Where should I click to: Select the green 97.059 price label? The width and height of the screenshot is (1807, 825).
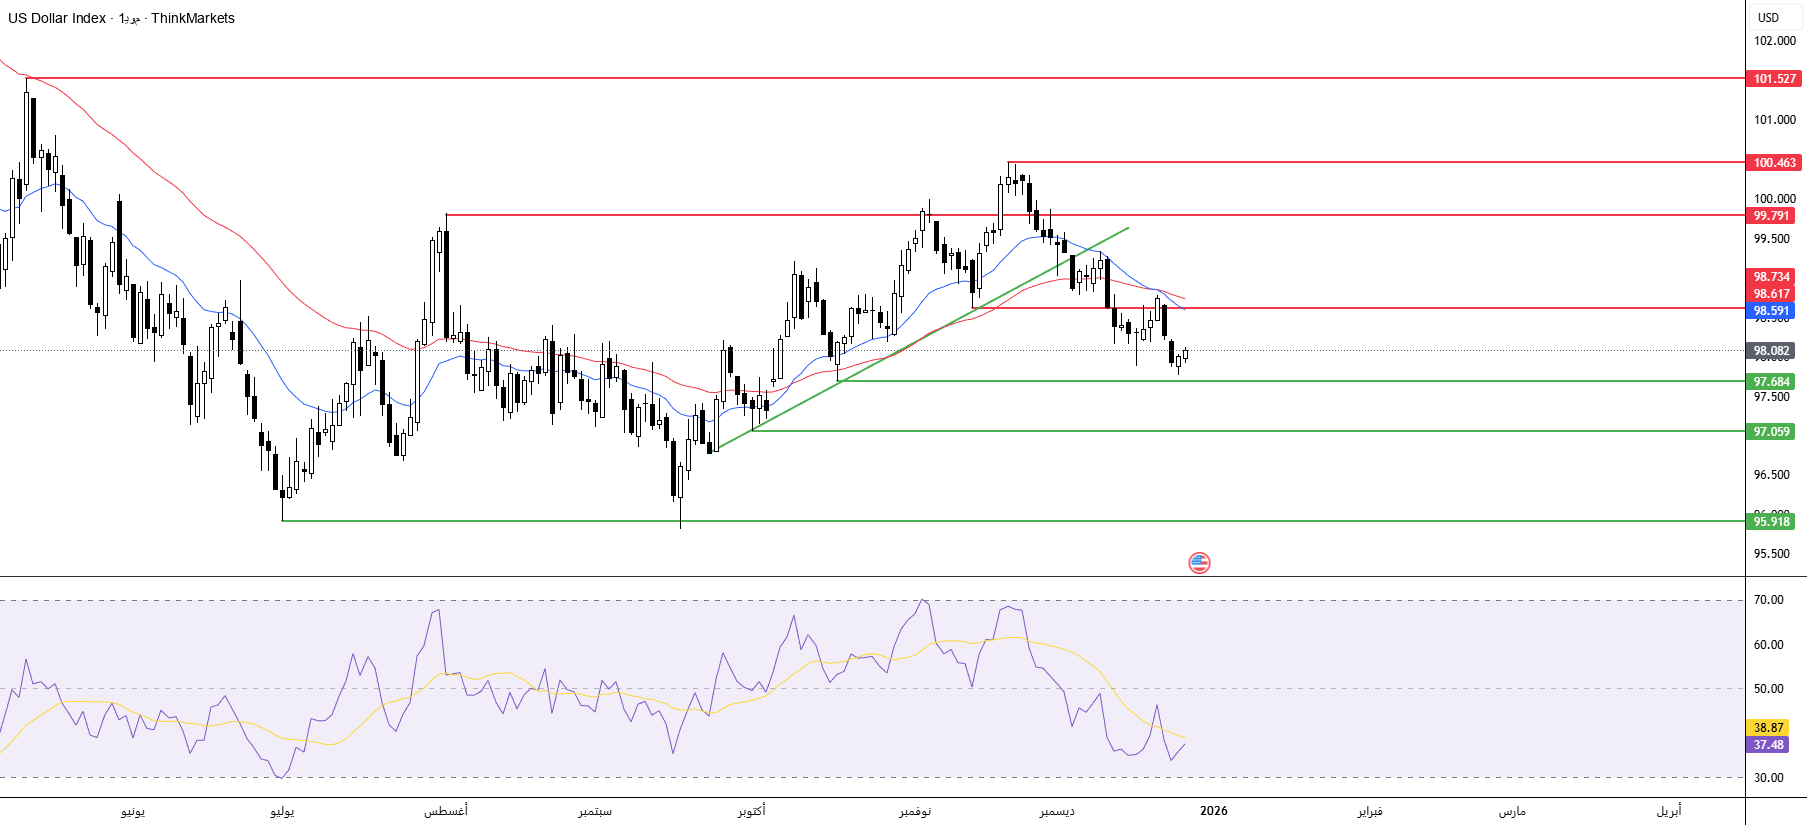1771,431
